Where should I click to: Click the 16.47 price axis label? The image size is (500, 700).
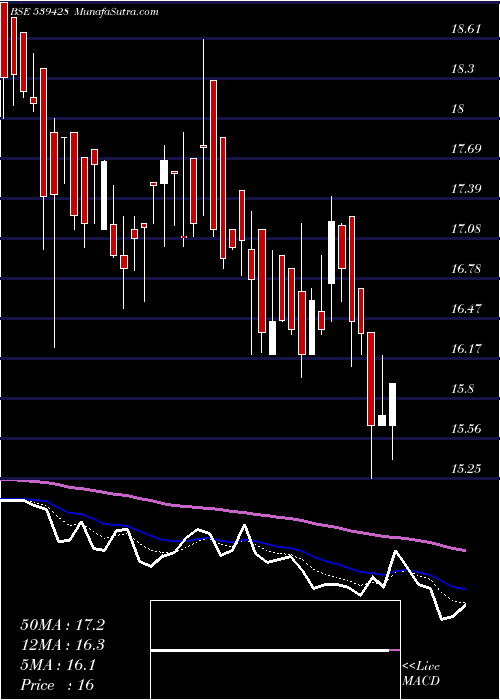pyautogui.click(x=466, y=308)
